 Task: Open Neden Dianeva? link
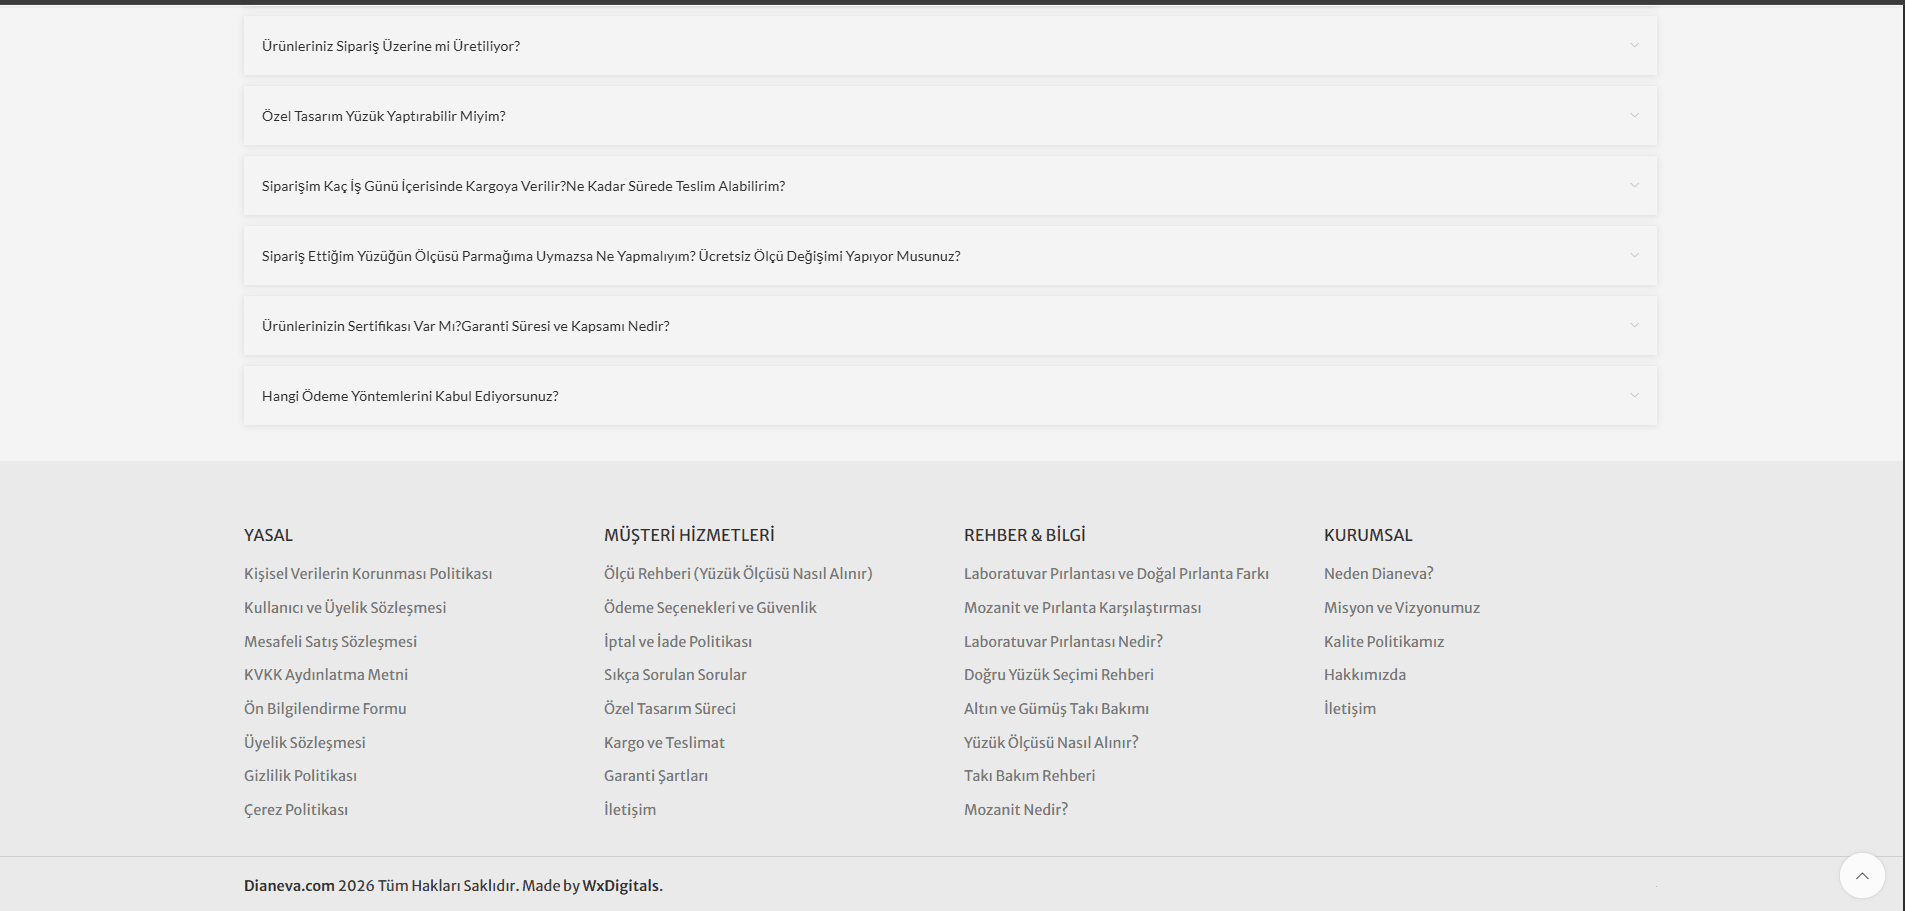tap(1378, 574)
